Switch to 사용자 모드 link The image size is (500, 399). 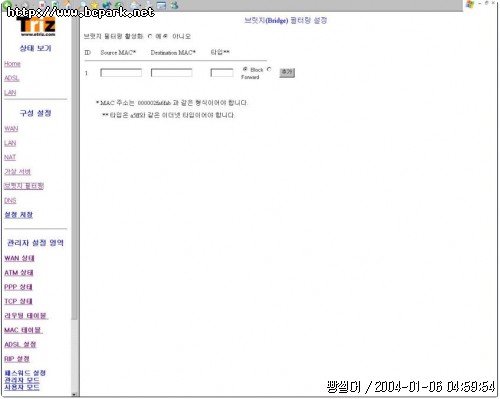pyautogui.click(x=22, y=387)
